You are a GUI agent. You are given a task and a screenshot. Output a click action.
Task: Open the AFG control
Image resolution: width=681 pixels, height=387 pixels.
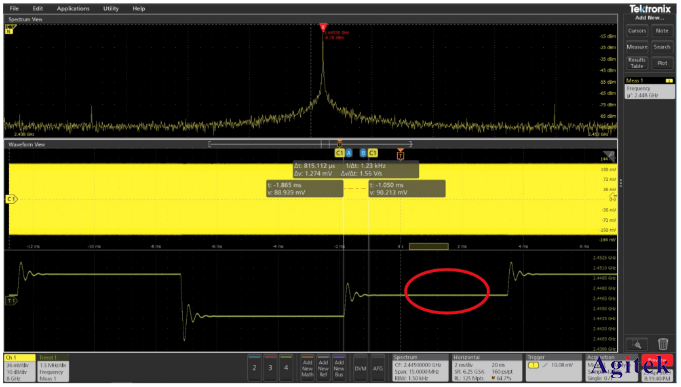(378, 368)
